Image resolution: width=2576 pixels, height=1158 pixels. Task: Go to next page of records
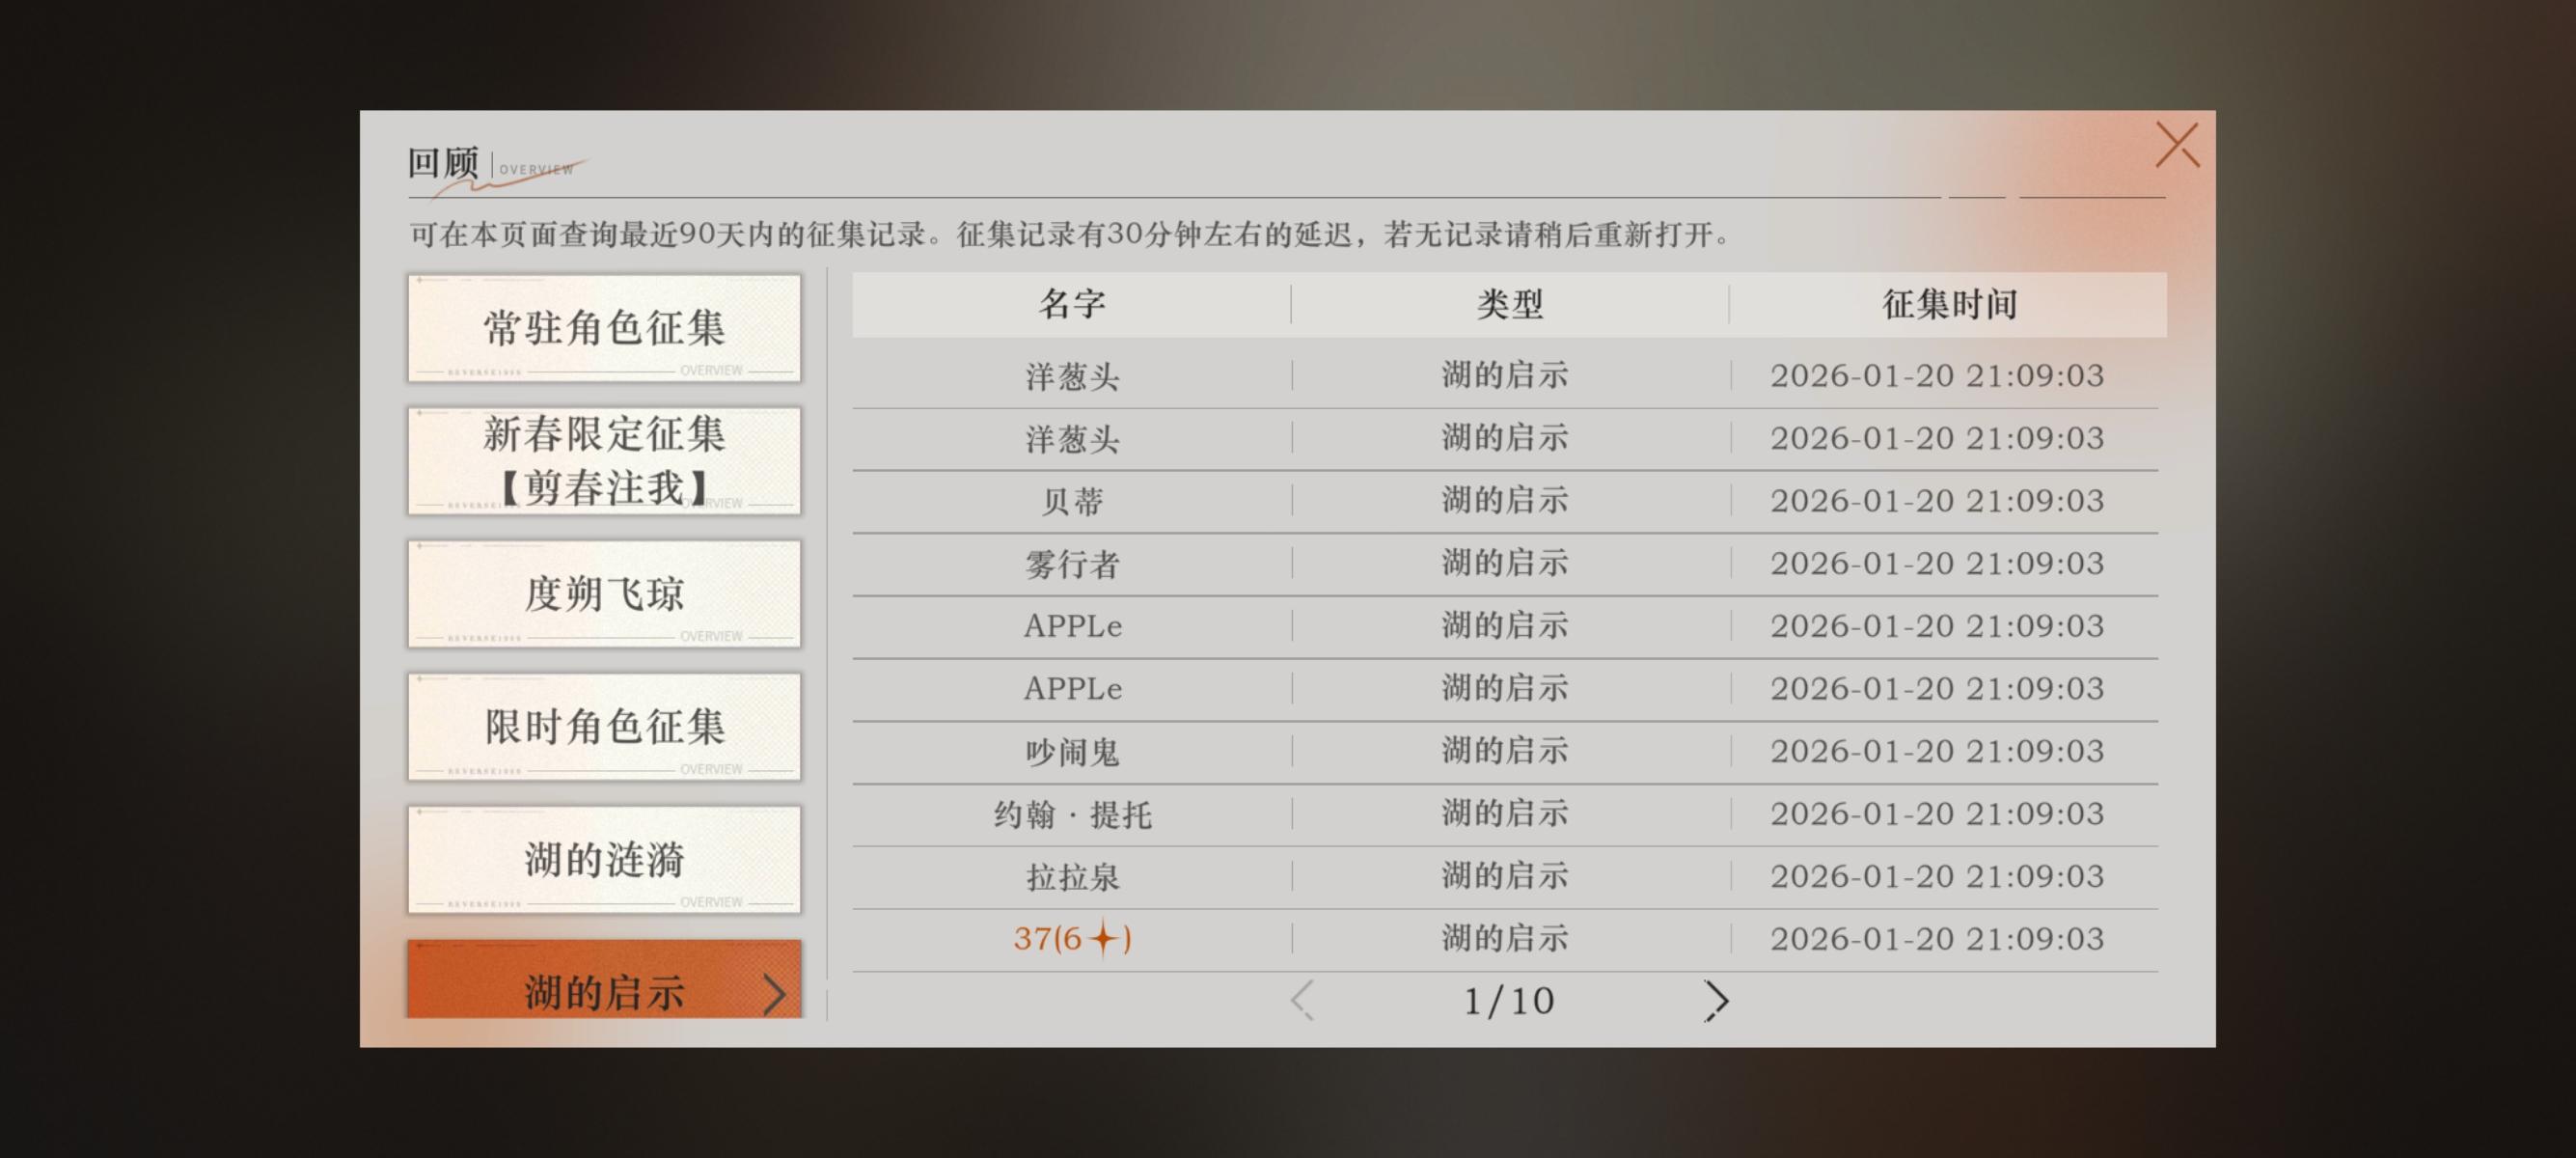click(x=1716, y=1000)
